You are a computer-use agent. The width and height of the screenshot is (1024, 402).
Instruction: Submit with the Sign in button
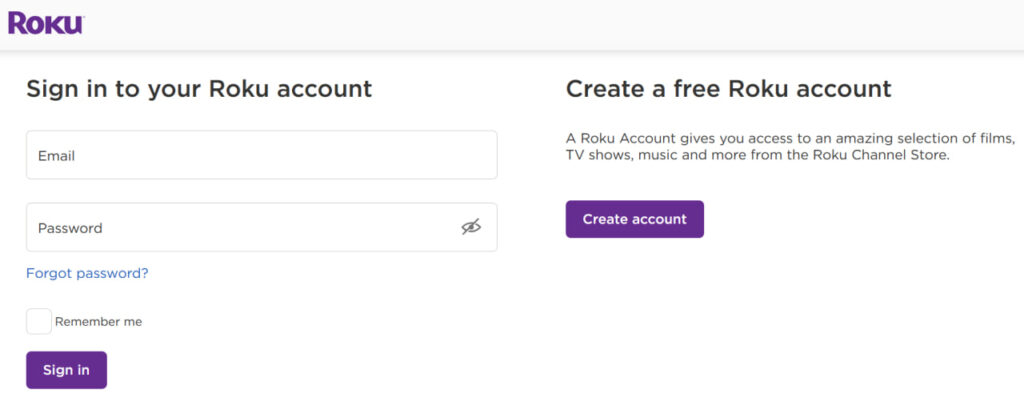[66, 370]
